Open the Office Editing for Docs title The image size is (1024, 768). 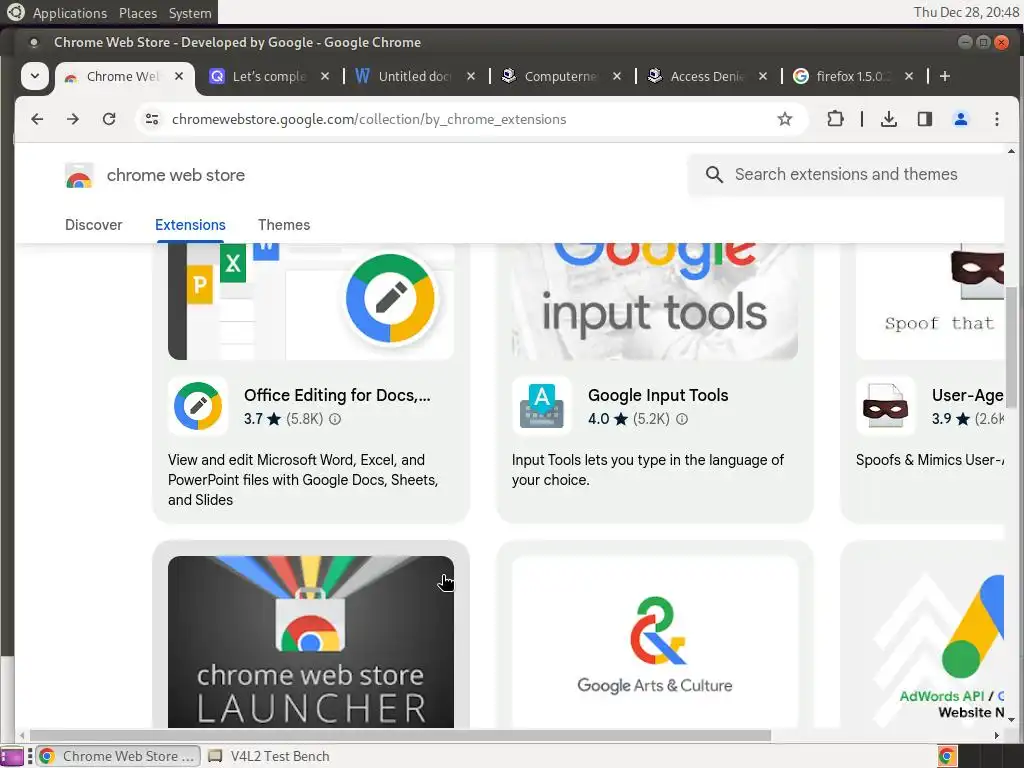click(337, 395)
